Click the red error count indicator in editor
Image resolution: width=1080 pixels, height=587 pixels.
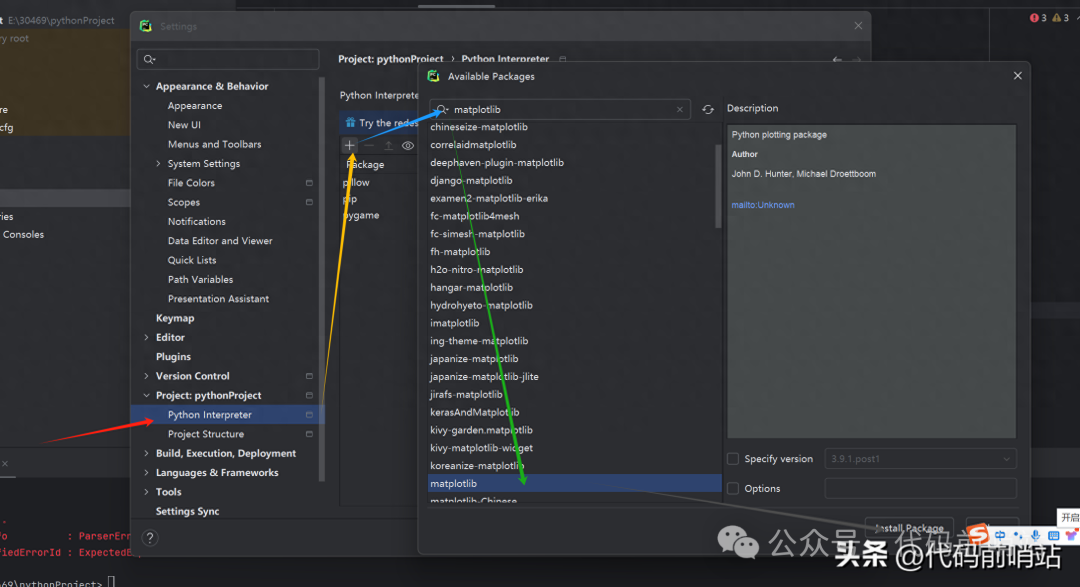coord(1038,18)
